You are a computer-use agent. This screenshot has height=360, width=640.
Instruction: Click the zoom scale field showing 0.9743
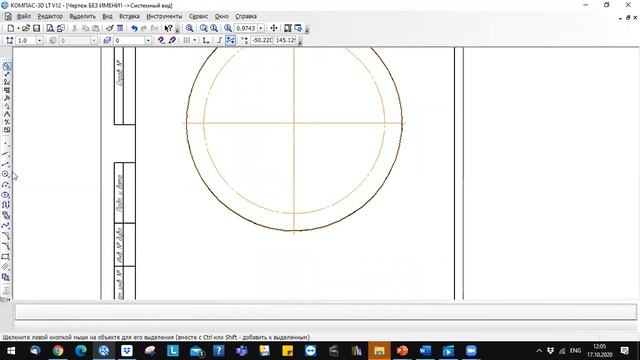[246, 28]
